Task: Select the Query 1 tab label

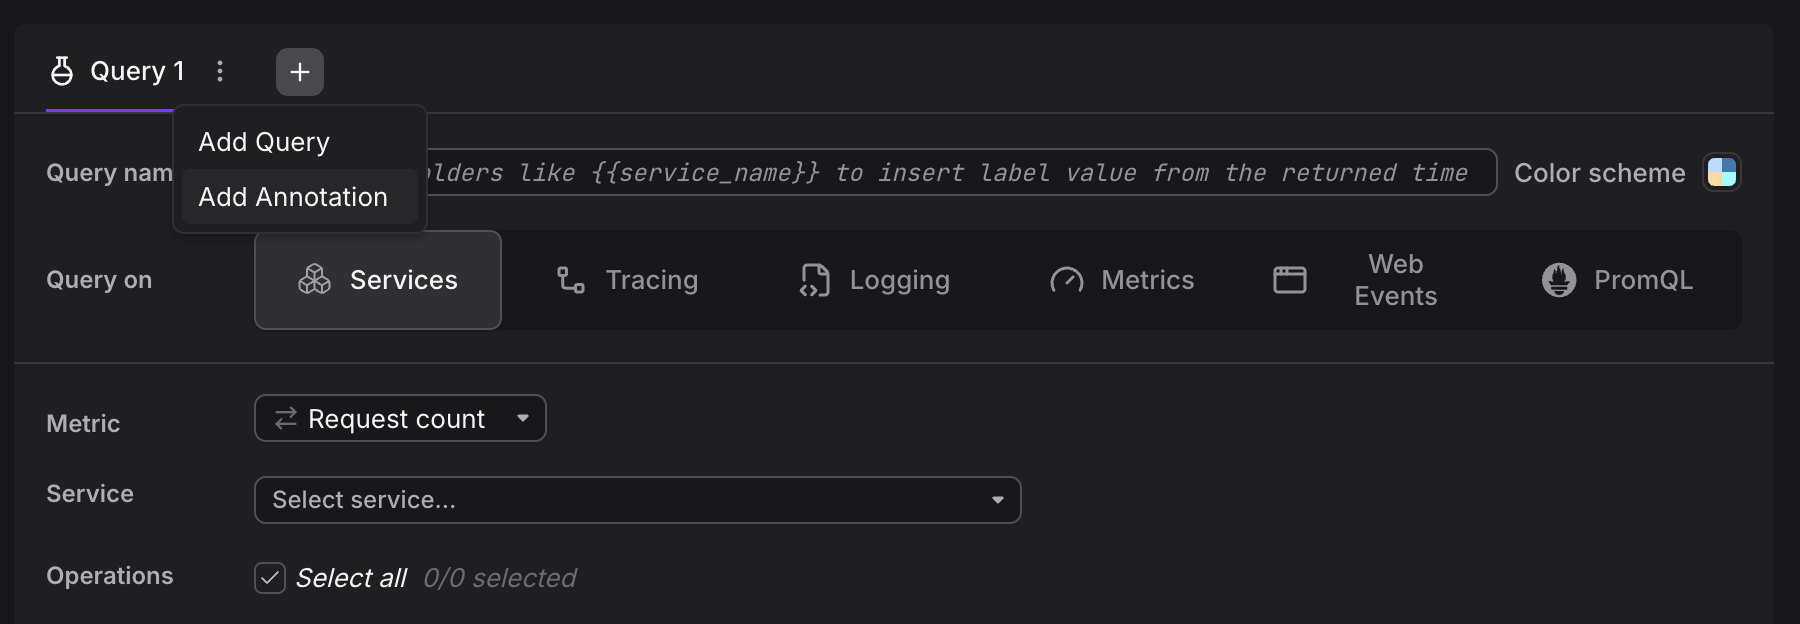Action: pyautogui.click(x=137, y=70)
